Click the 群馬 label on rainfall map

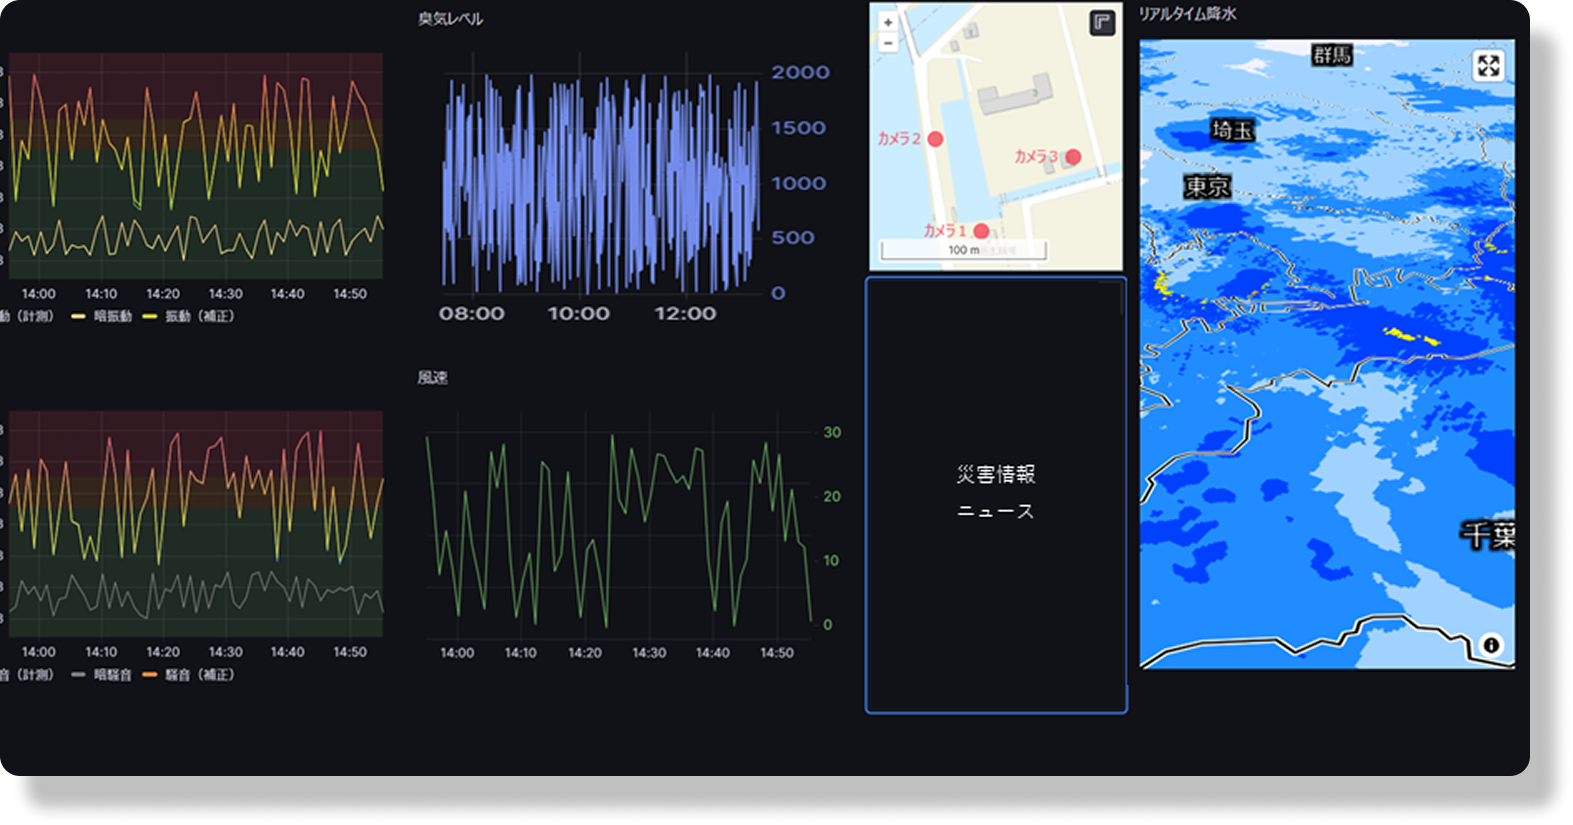[1332, 55]
